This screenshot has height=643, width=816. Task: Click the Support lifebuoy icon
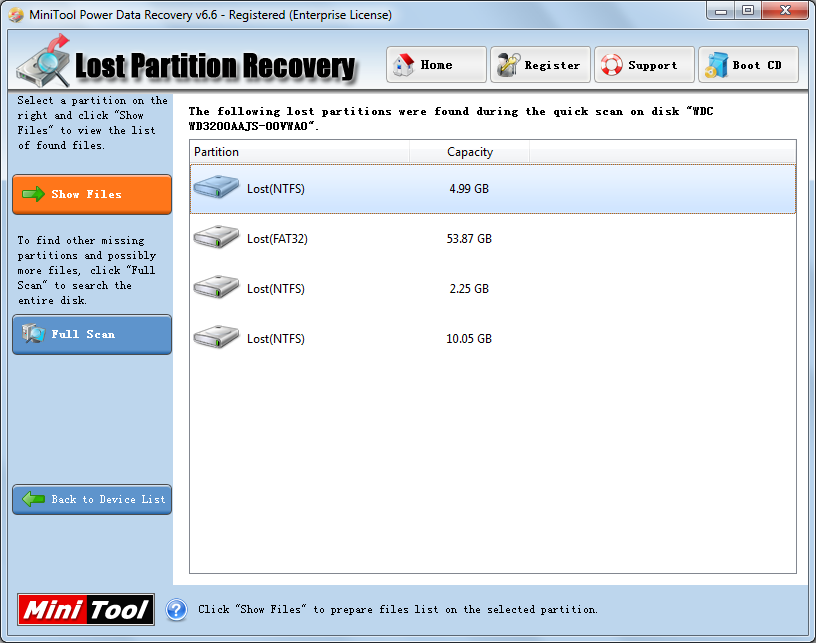(611, 65)
